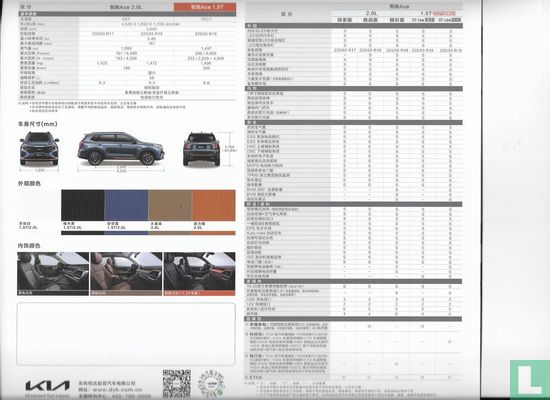Click the ESS row label

[x=263, y=136]
